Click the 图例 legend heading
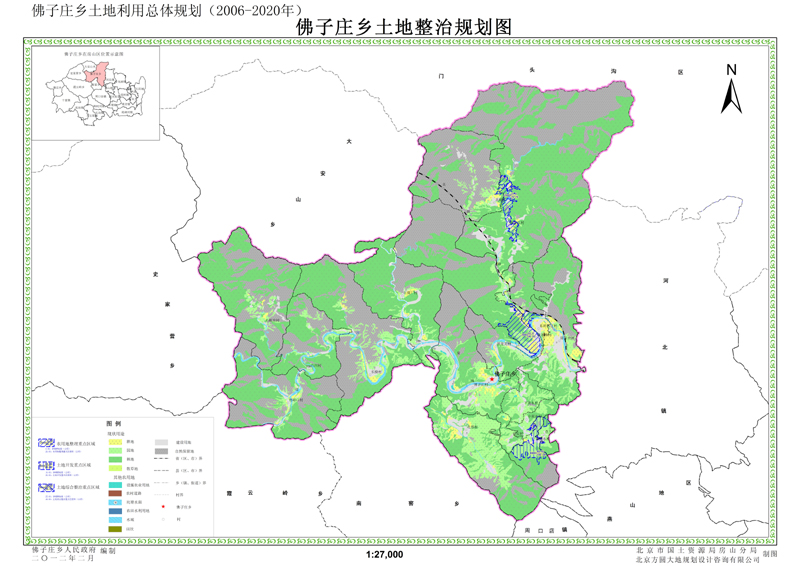This screenshot has height=566, width=800. (113, 424)
